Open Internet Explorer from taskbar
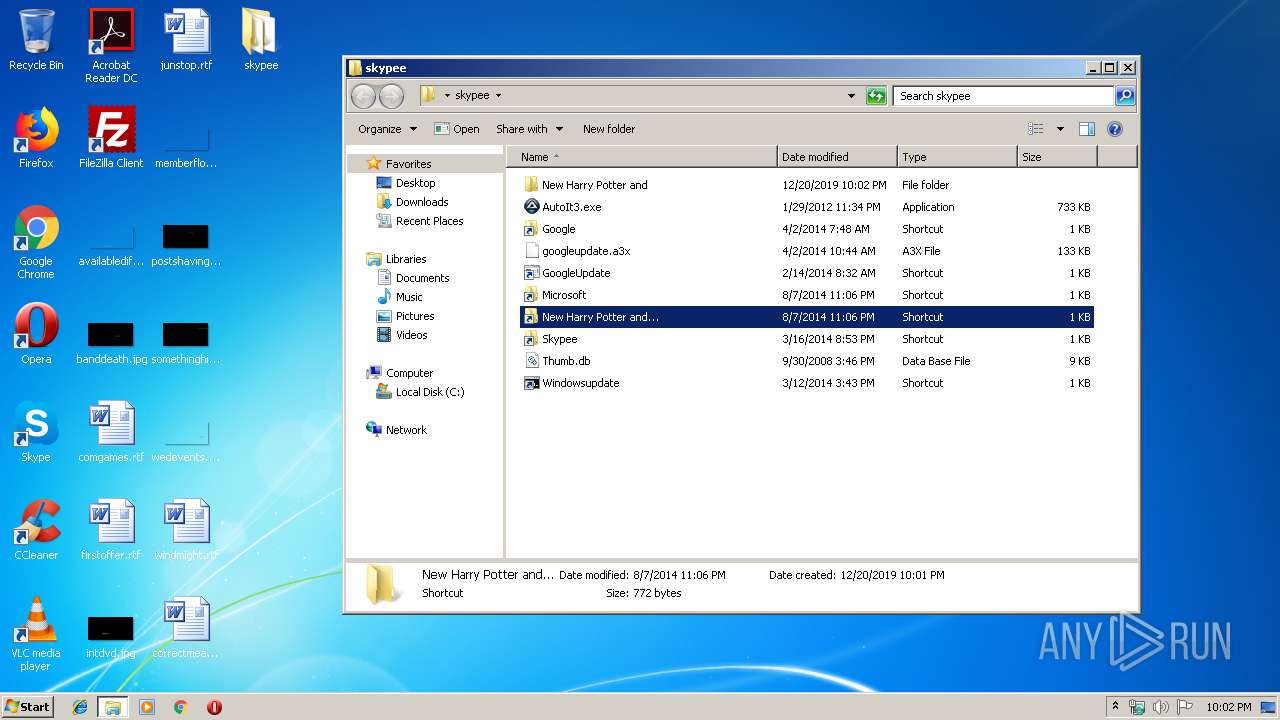This screenshot has height=720, width=1280. tap(80, 707)
